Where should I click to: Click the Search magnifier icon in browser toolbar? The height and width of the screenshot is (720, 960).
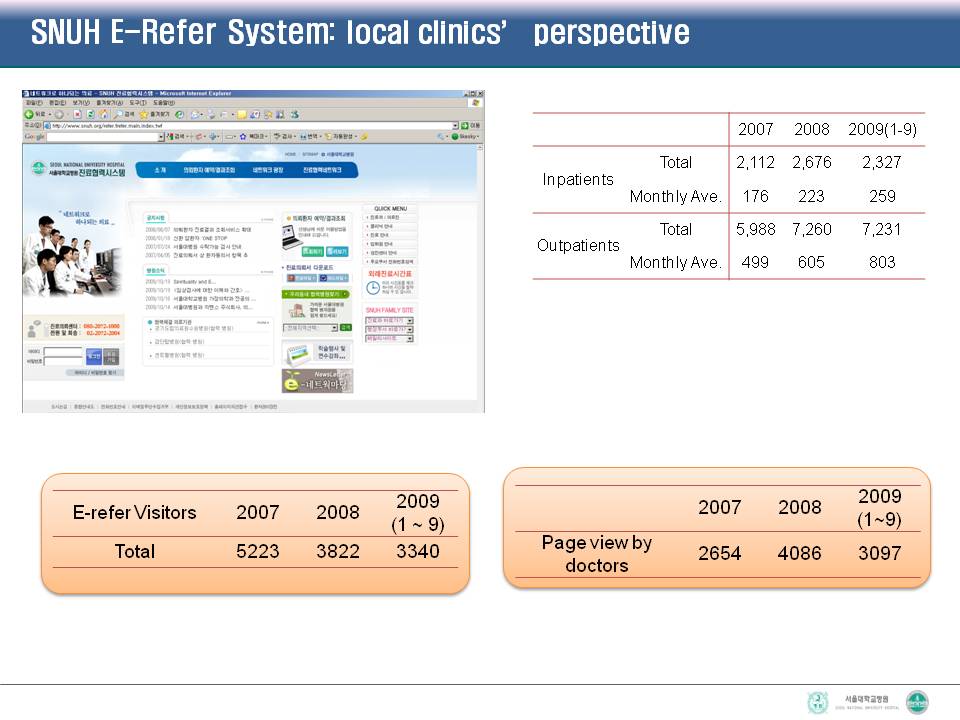pyautogui.click(x=118, y=114)
